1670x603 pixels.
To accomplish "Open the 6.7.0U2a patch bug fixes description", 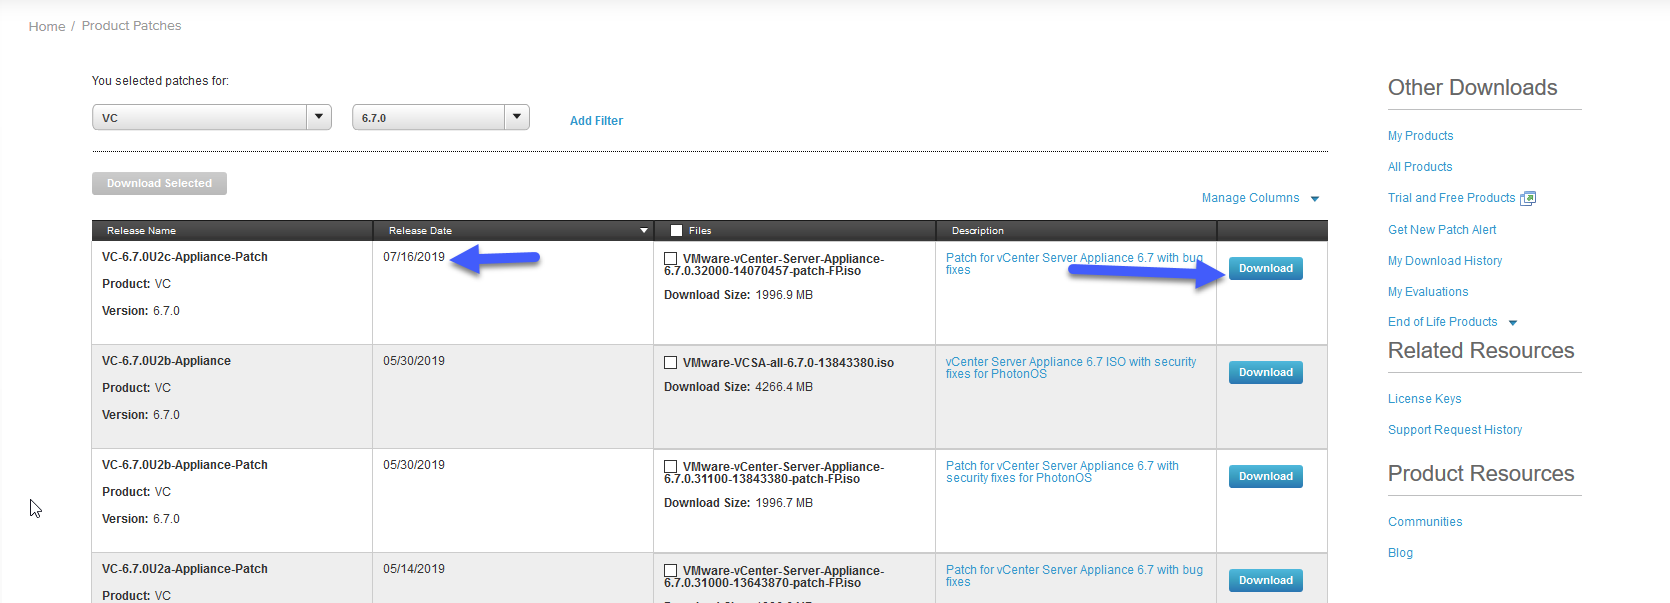I will pyautogui.click(x=1074, y=576).
